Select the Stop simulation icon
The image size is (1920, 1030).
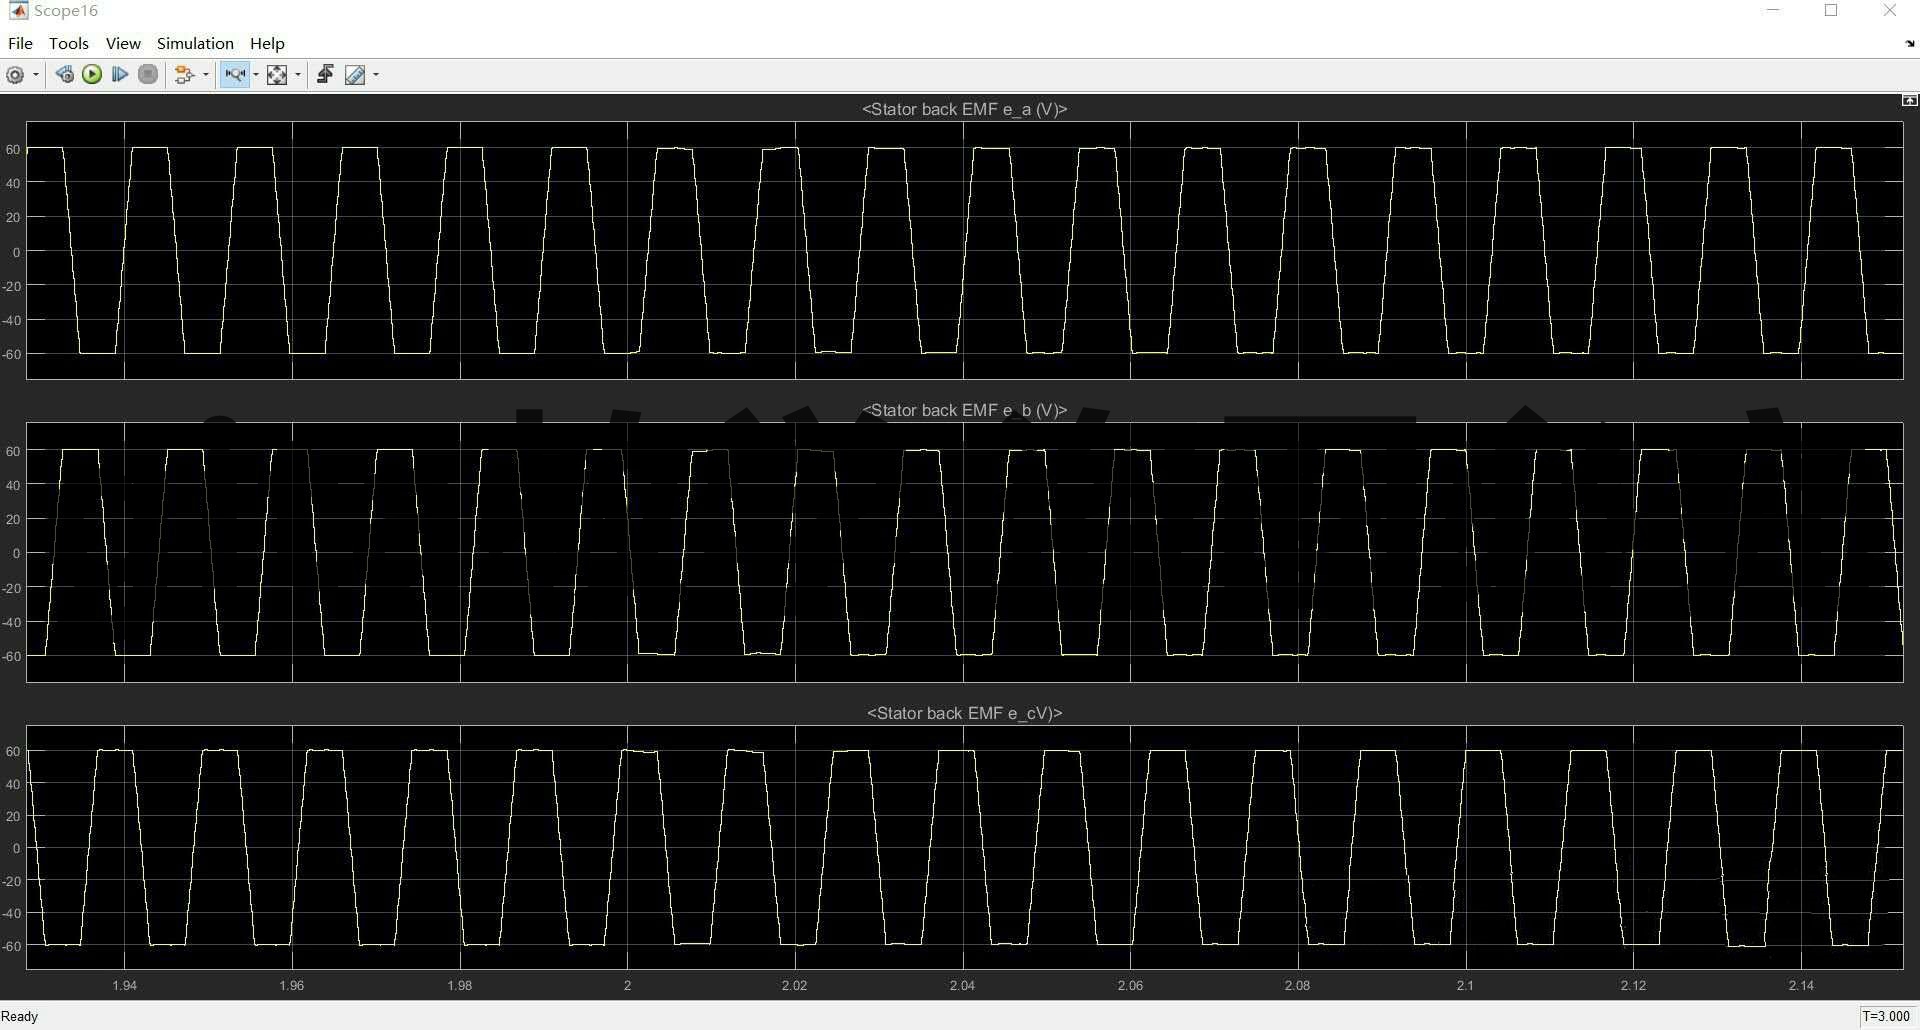[148, 74]
